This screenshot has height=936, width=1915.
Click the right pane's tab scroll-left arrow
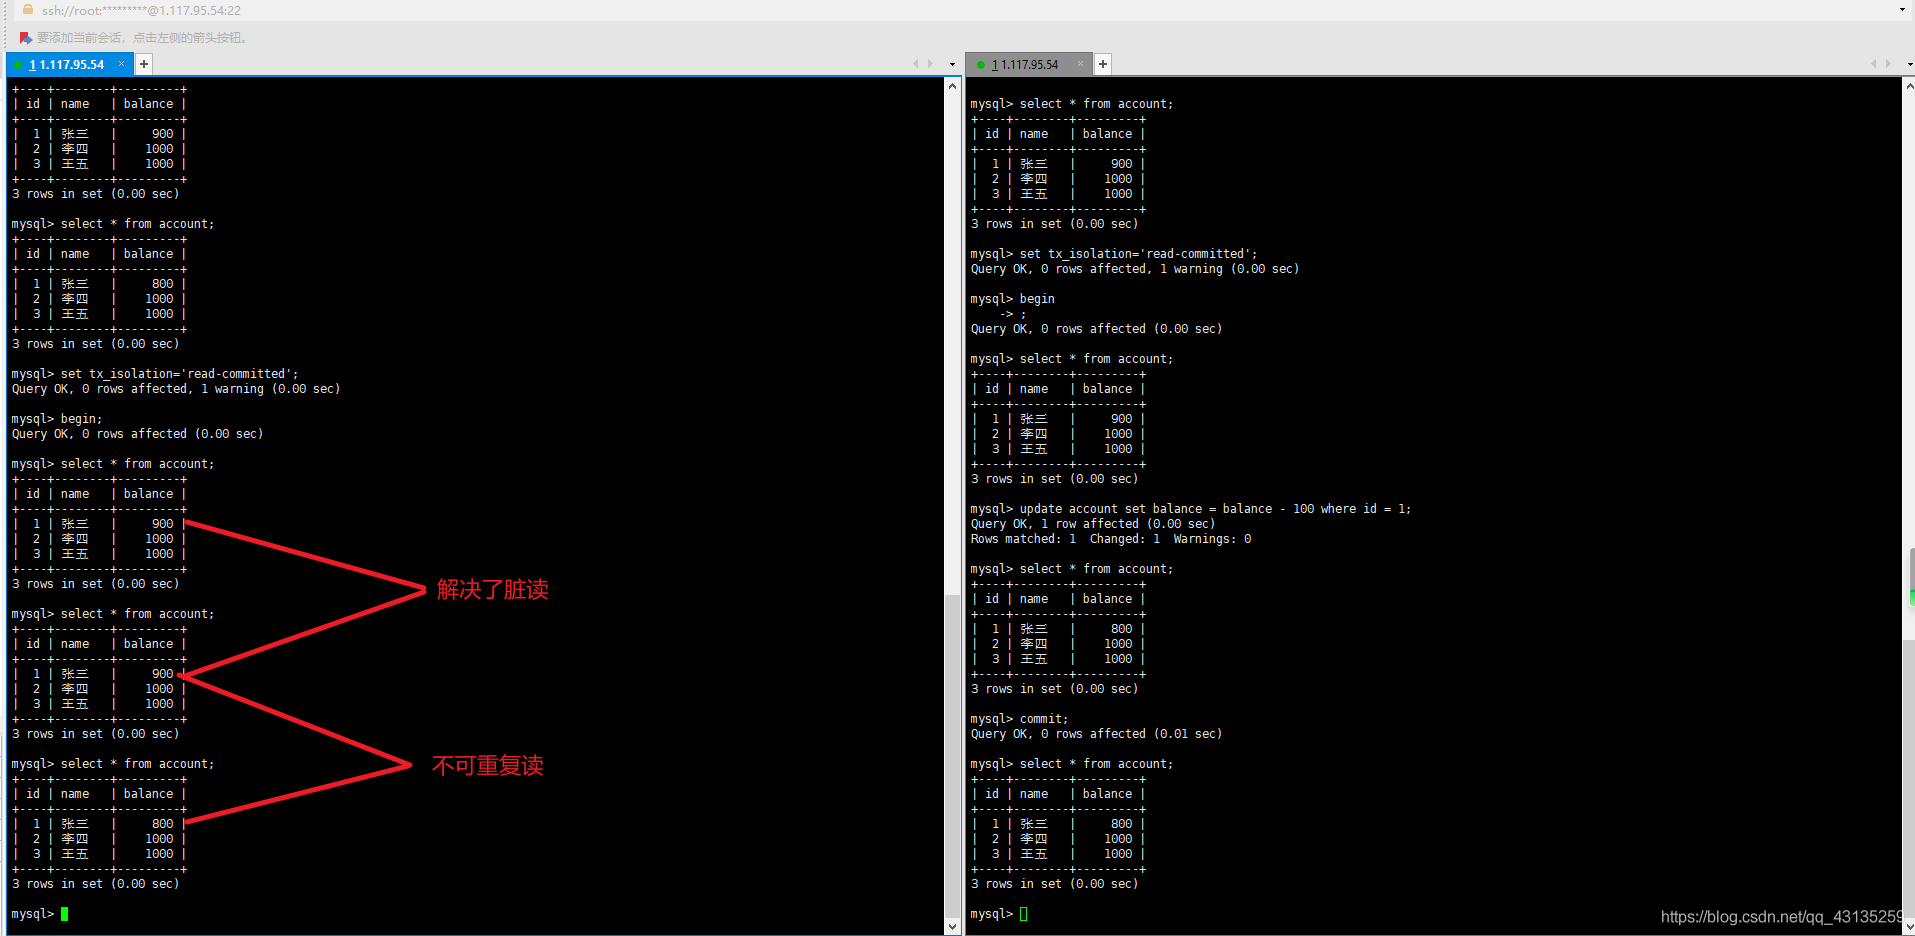[1873, 64]
